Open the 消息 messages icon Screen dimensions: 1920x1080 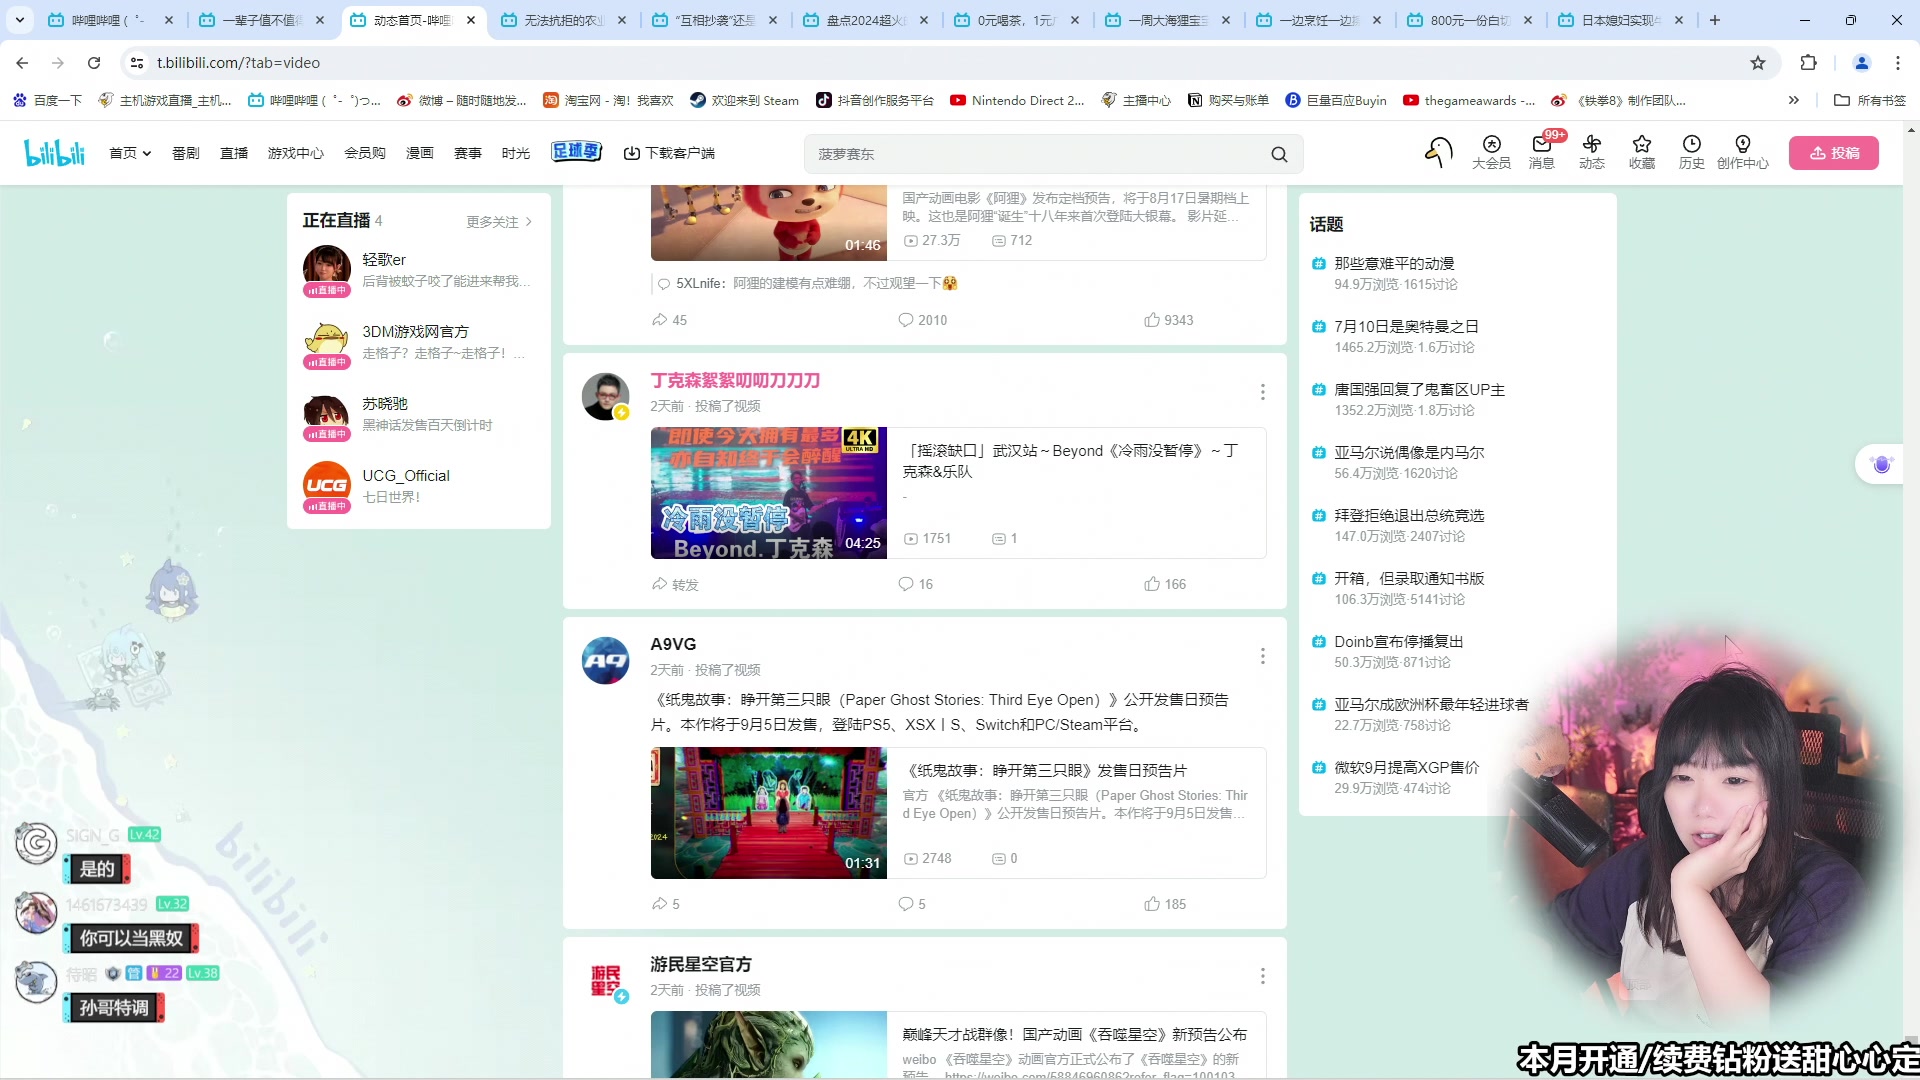(1541, 153)
